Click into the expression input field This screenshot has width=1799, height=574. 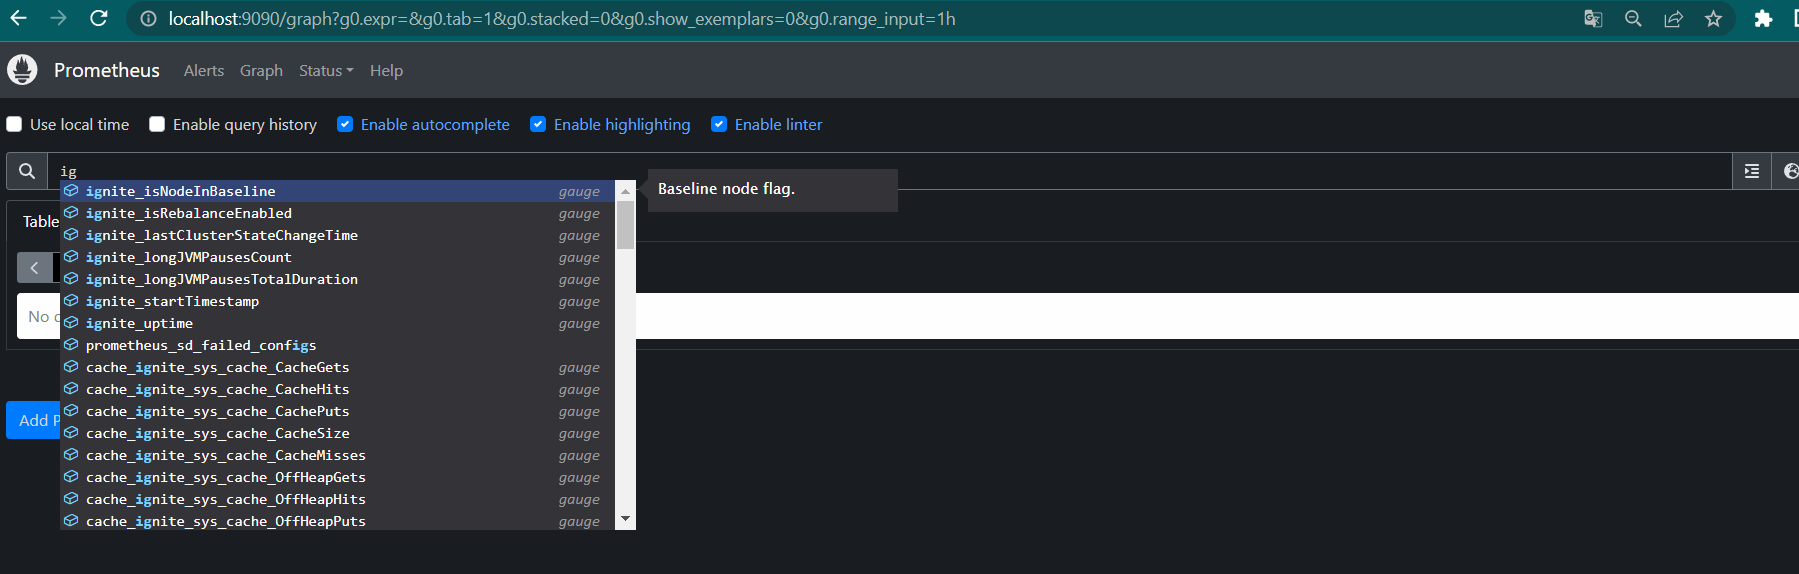tap(890, 171)
